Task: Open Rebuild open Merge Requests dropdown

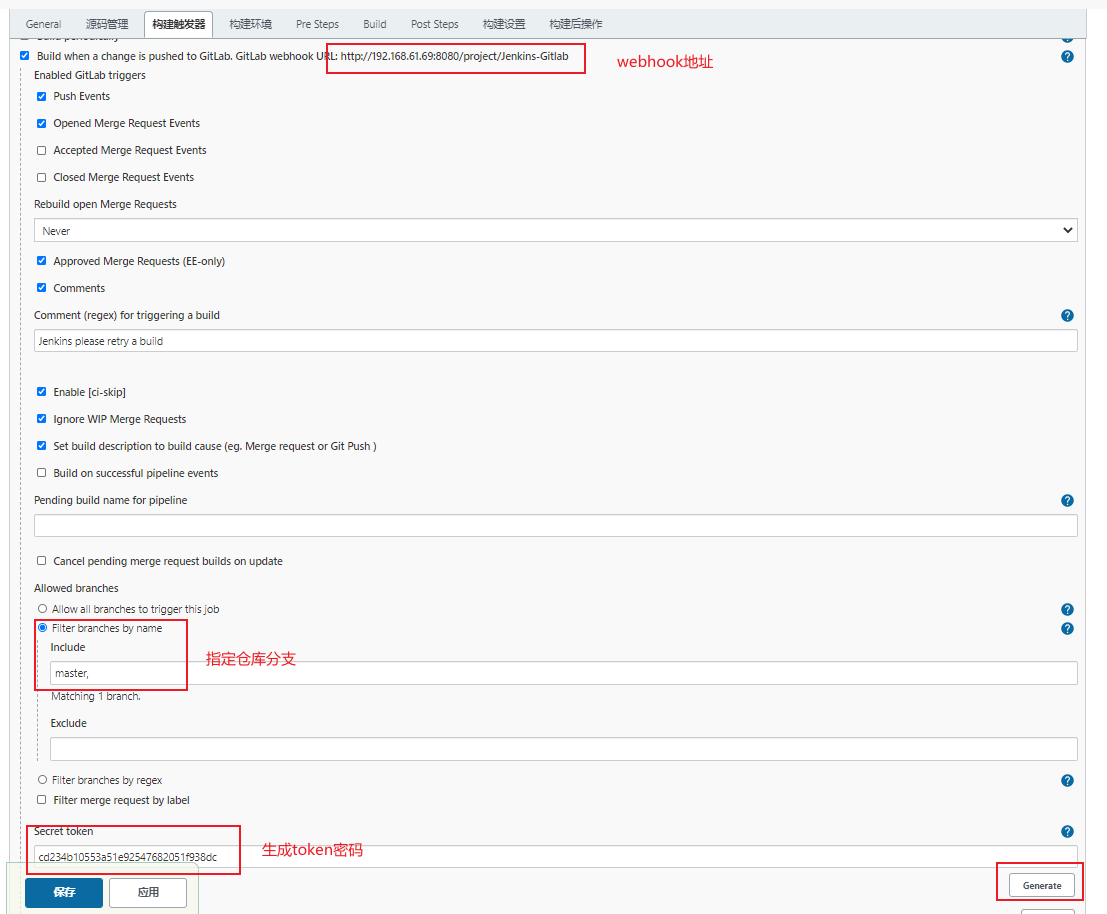Action: point(556,230)
